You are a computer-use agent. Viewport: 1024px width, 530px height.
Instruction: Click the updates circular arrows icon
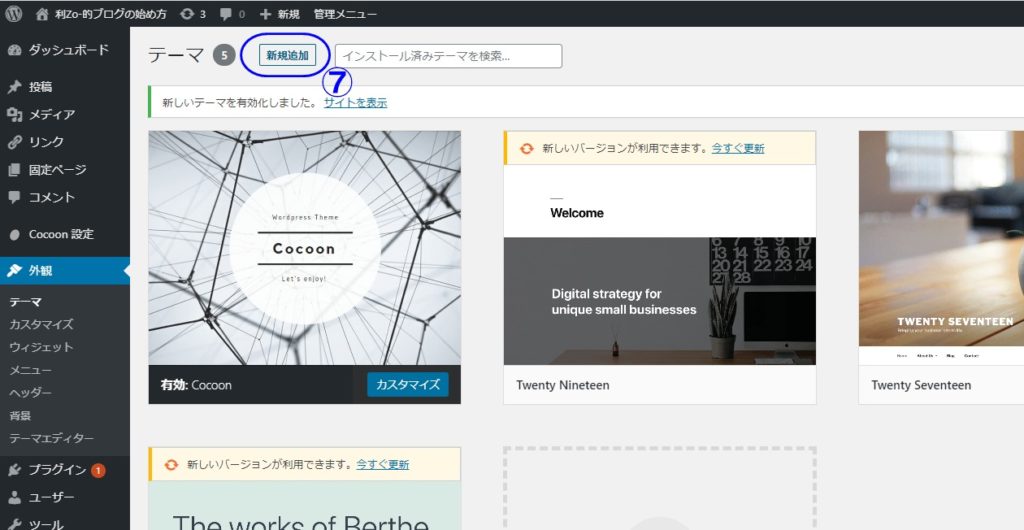187,14
